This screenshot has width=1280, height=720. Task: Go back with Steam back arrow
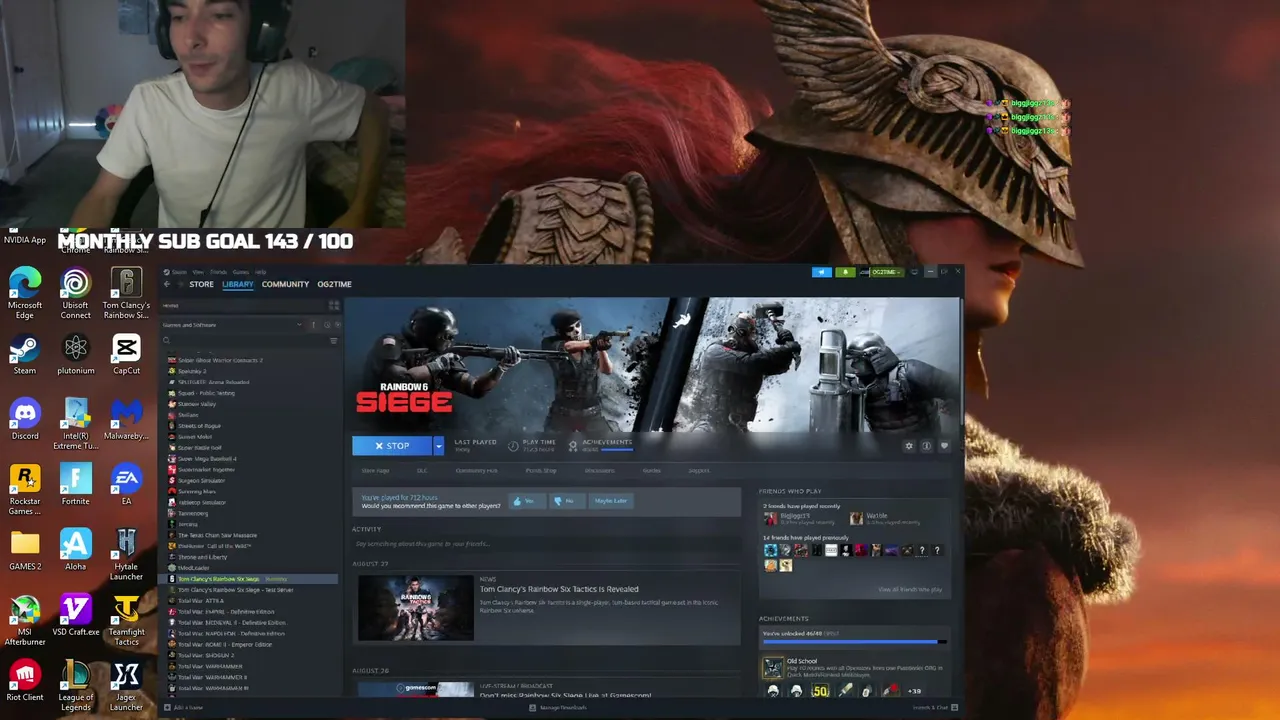coord(167,284)
